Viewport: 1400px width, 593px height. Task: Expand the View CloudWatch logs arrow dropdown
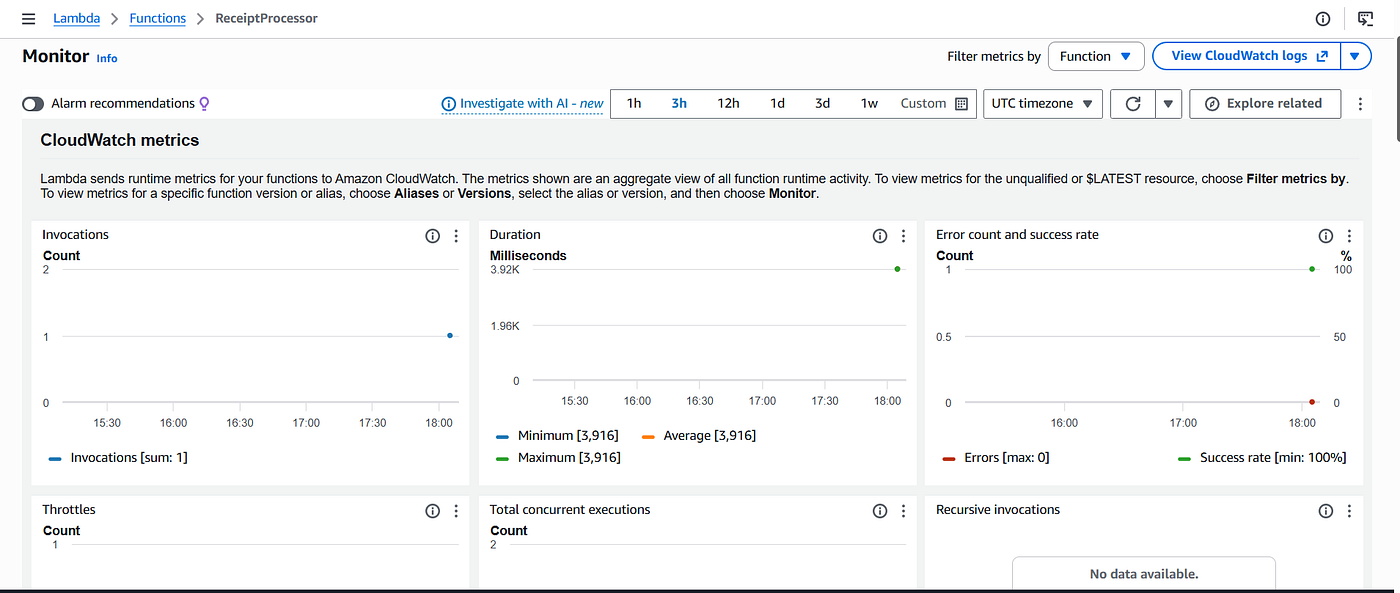coord(1354,56)
